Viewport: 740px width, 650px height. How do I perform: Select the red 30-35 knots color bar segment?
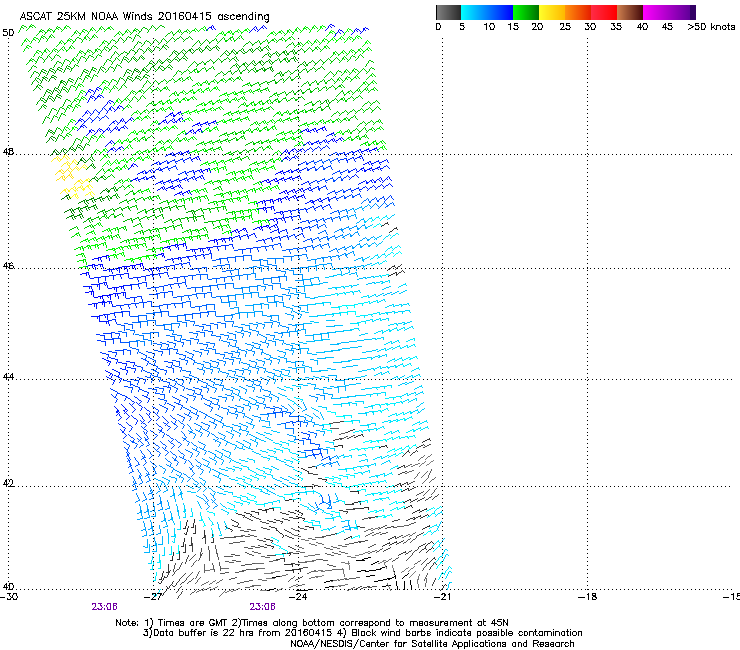pos(604,12)
